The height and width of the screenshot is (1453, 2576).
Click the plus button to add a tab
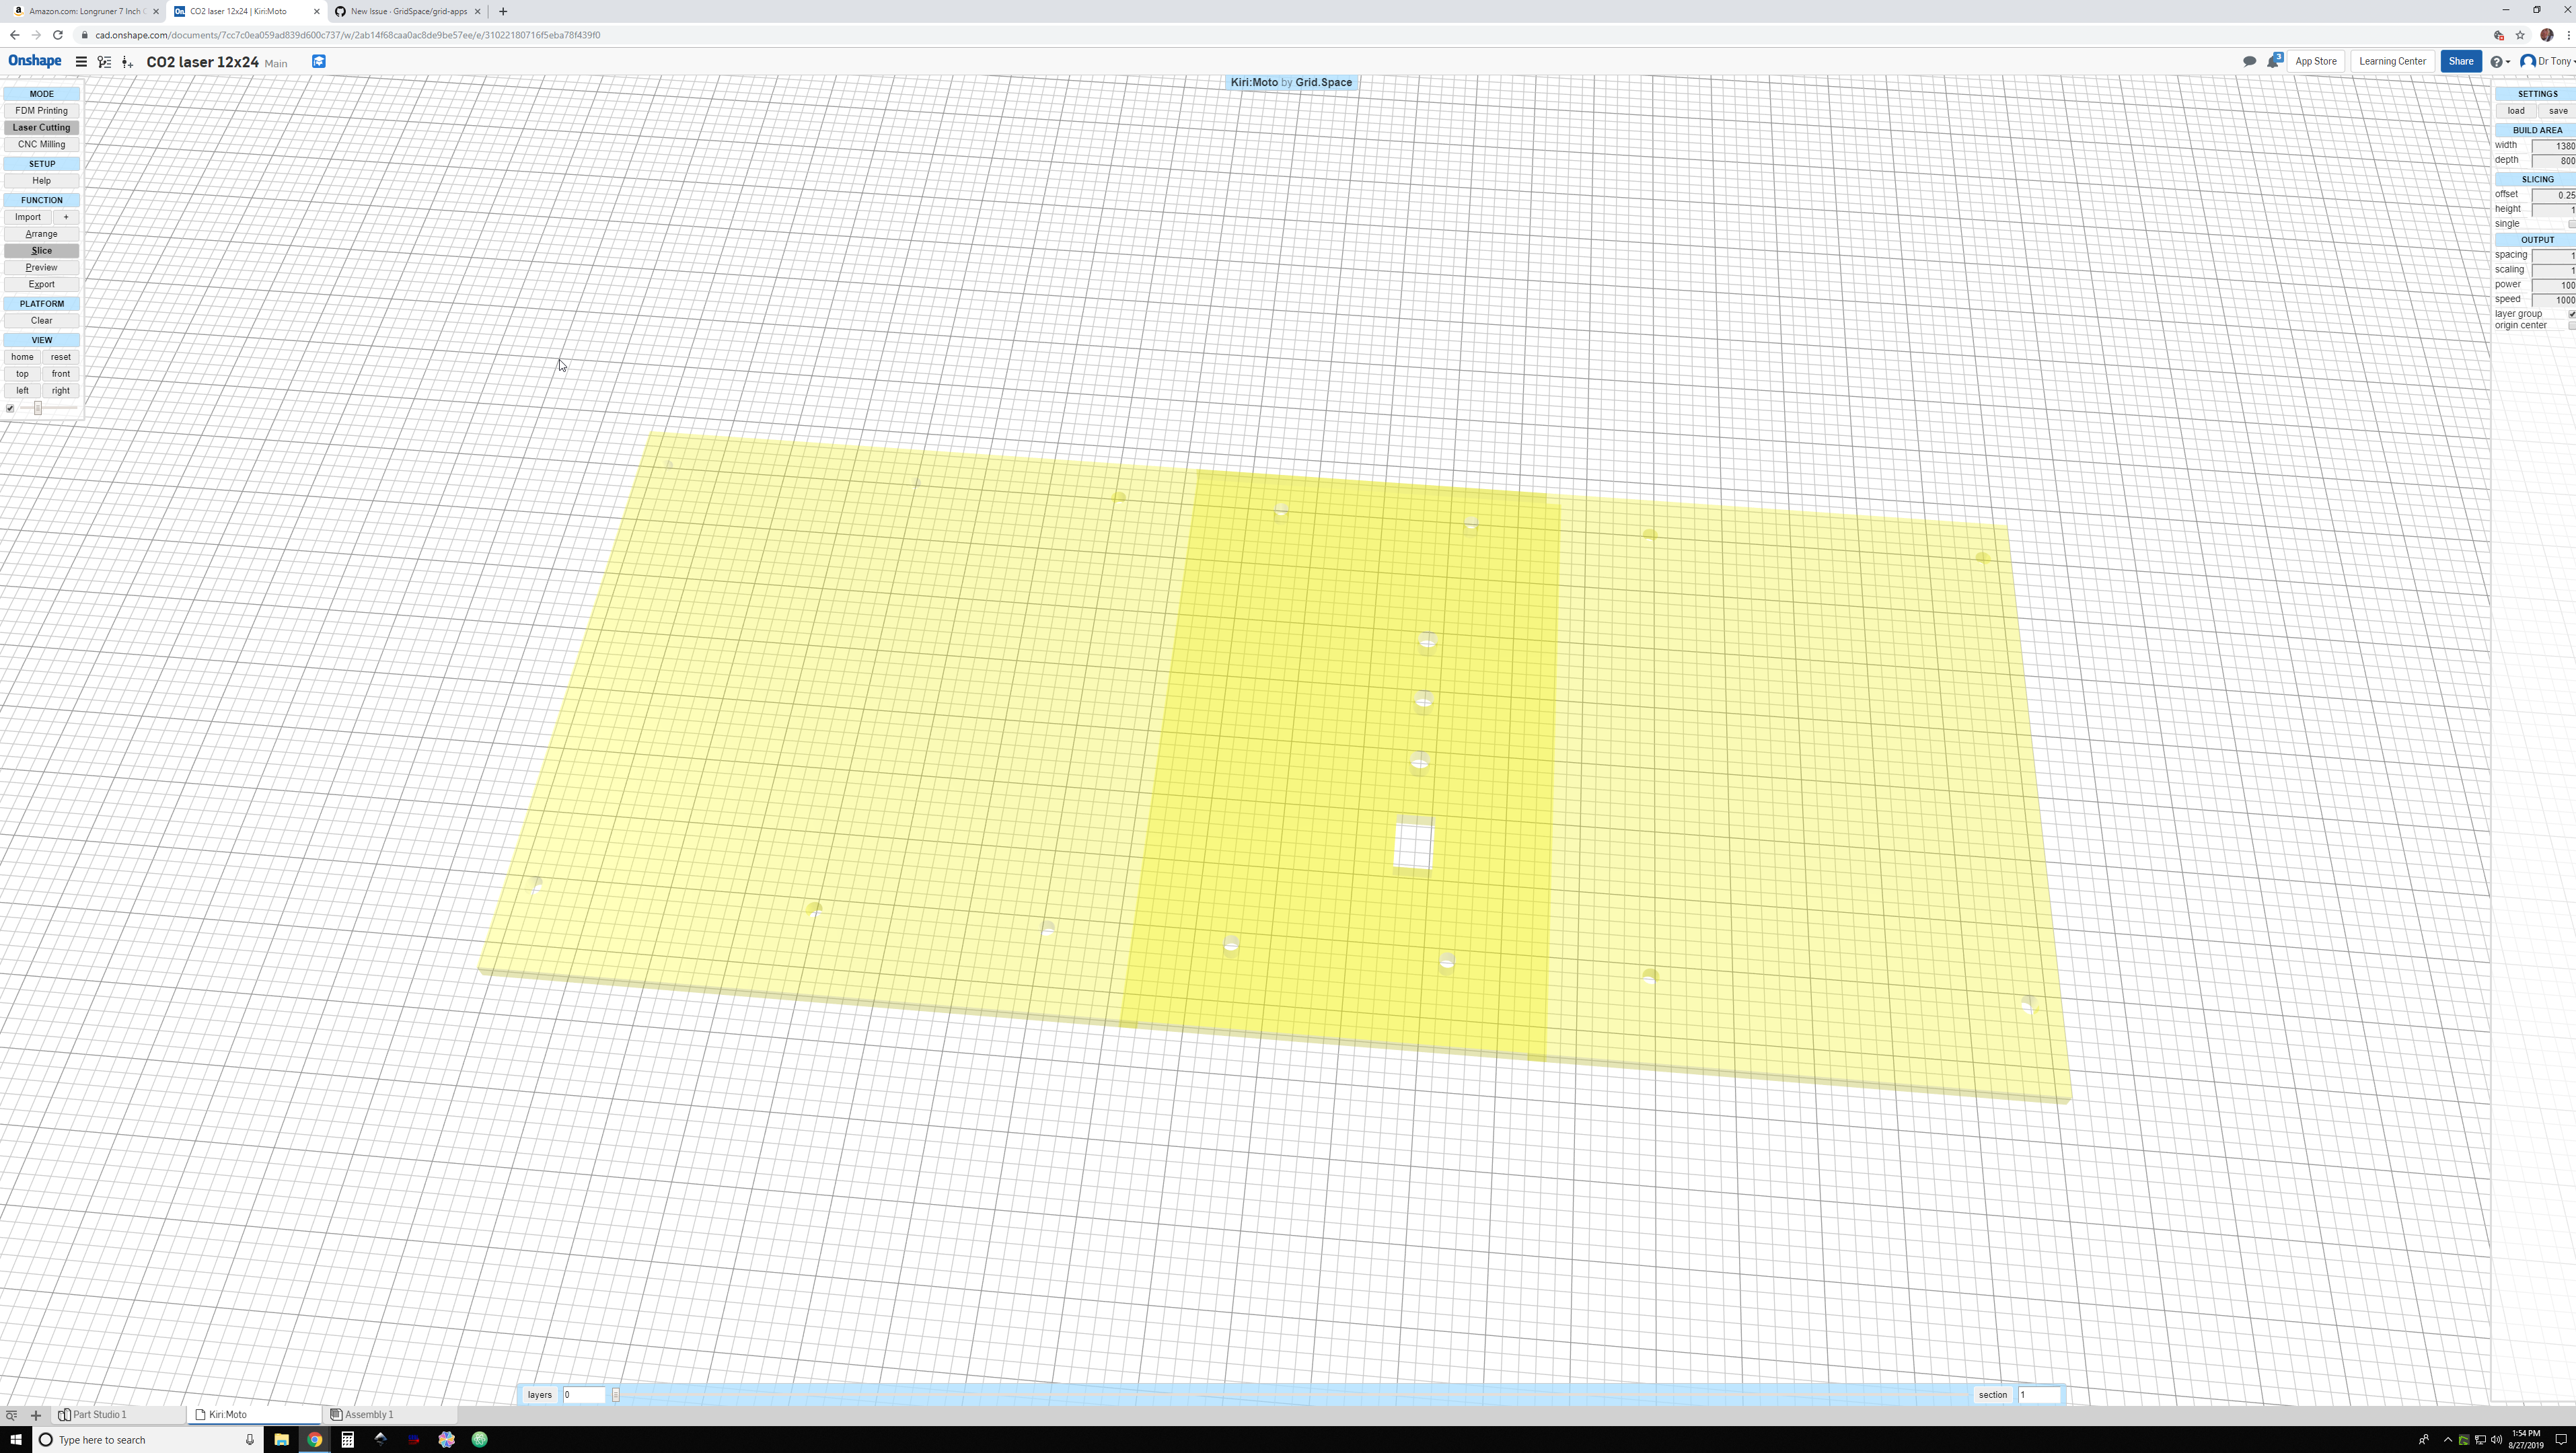click(36, 1414)
